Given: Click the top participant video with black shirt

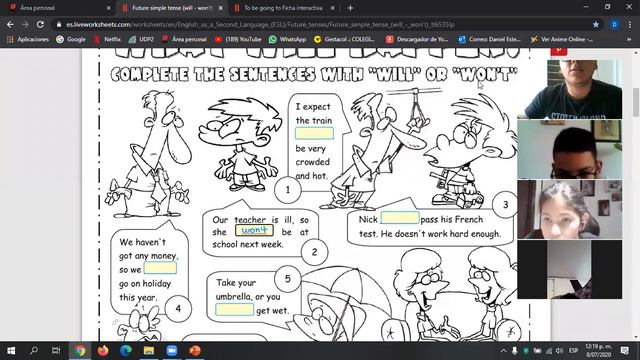Looking at the screenshot, I should [570, 89].
